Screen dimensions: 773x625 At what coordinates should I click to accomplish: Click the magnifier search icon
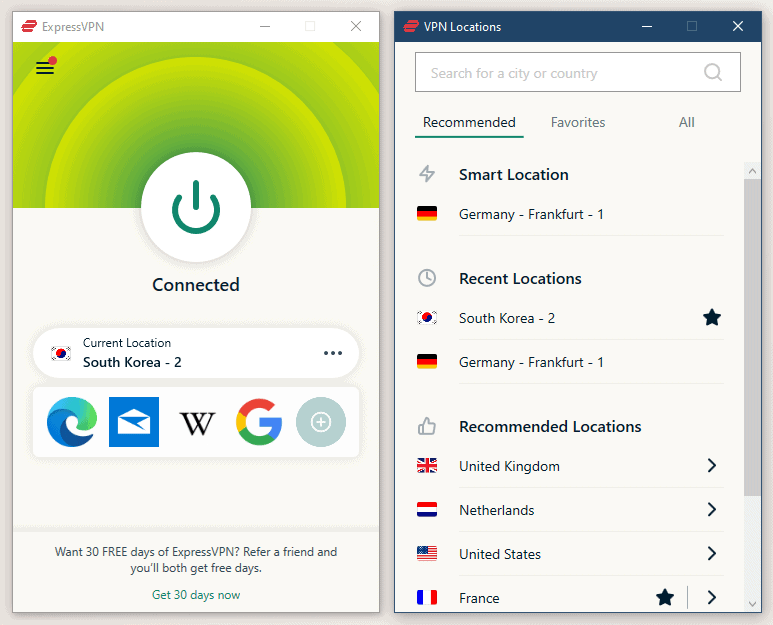coord(713,72)
